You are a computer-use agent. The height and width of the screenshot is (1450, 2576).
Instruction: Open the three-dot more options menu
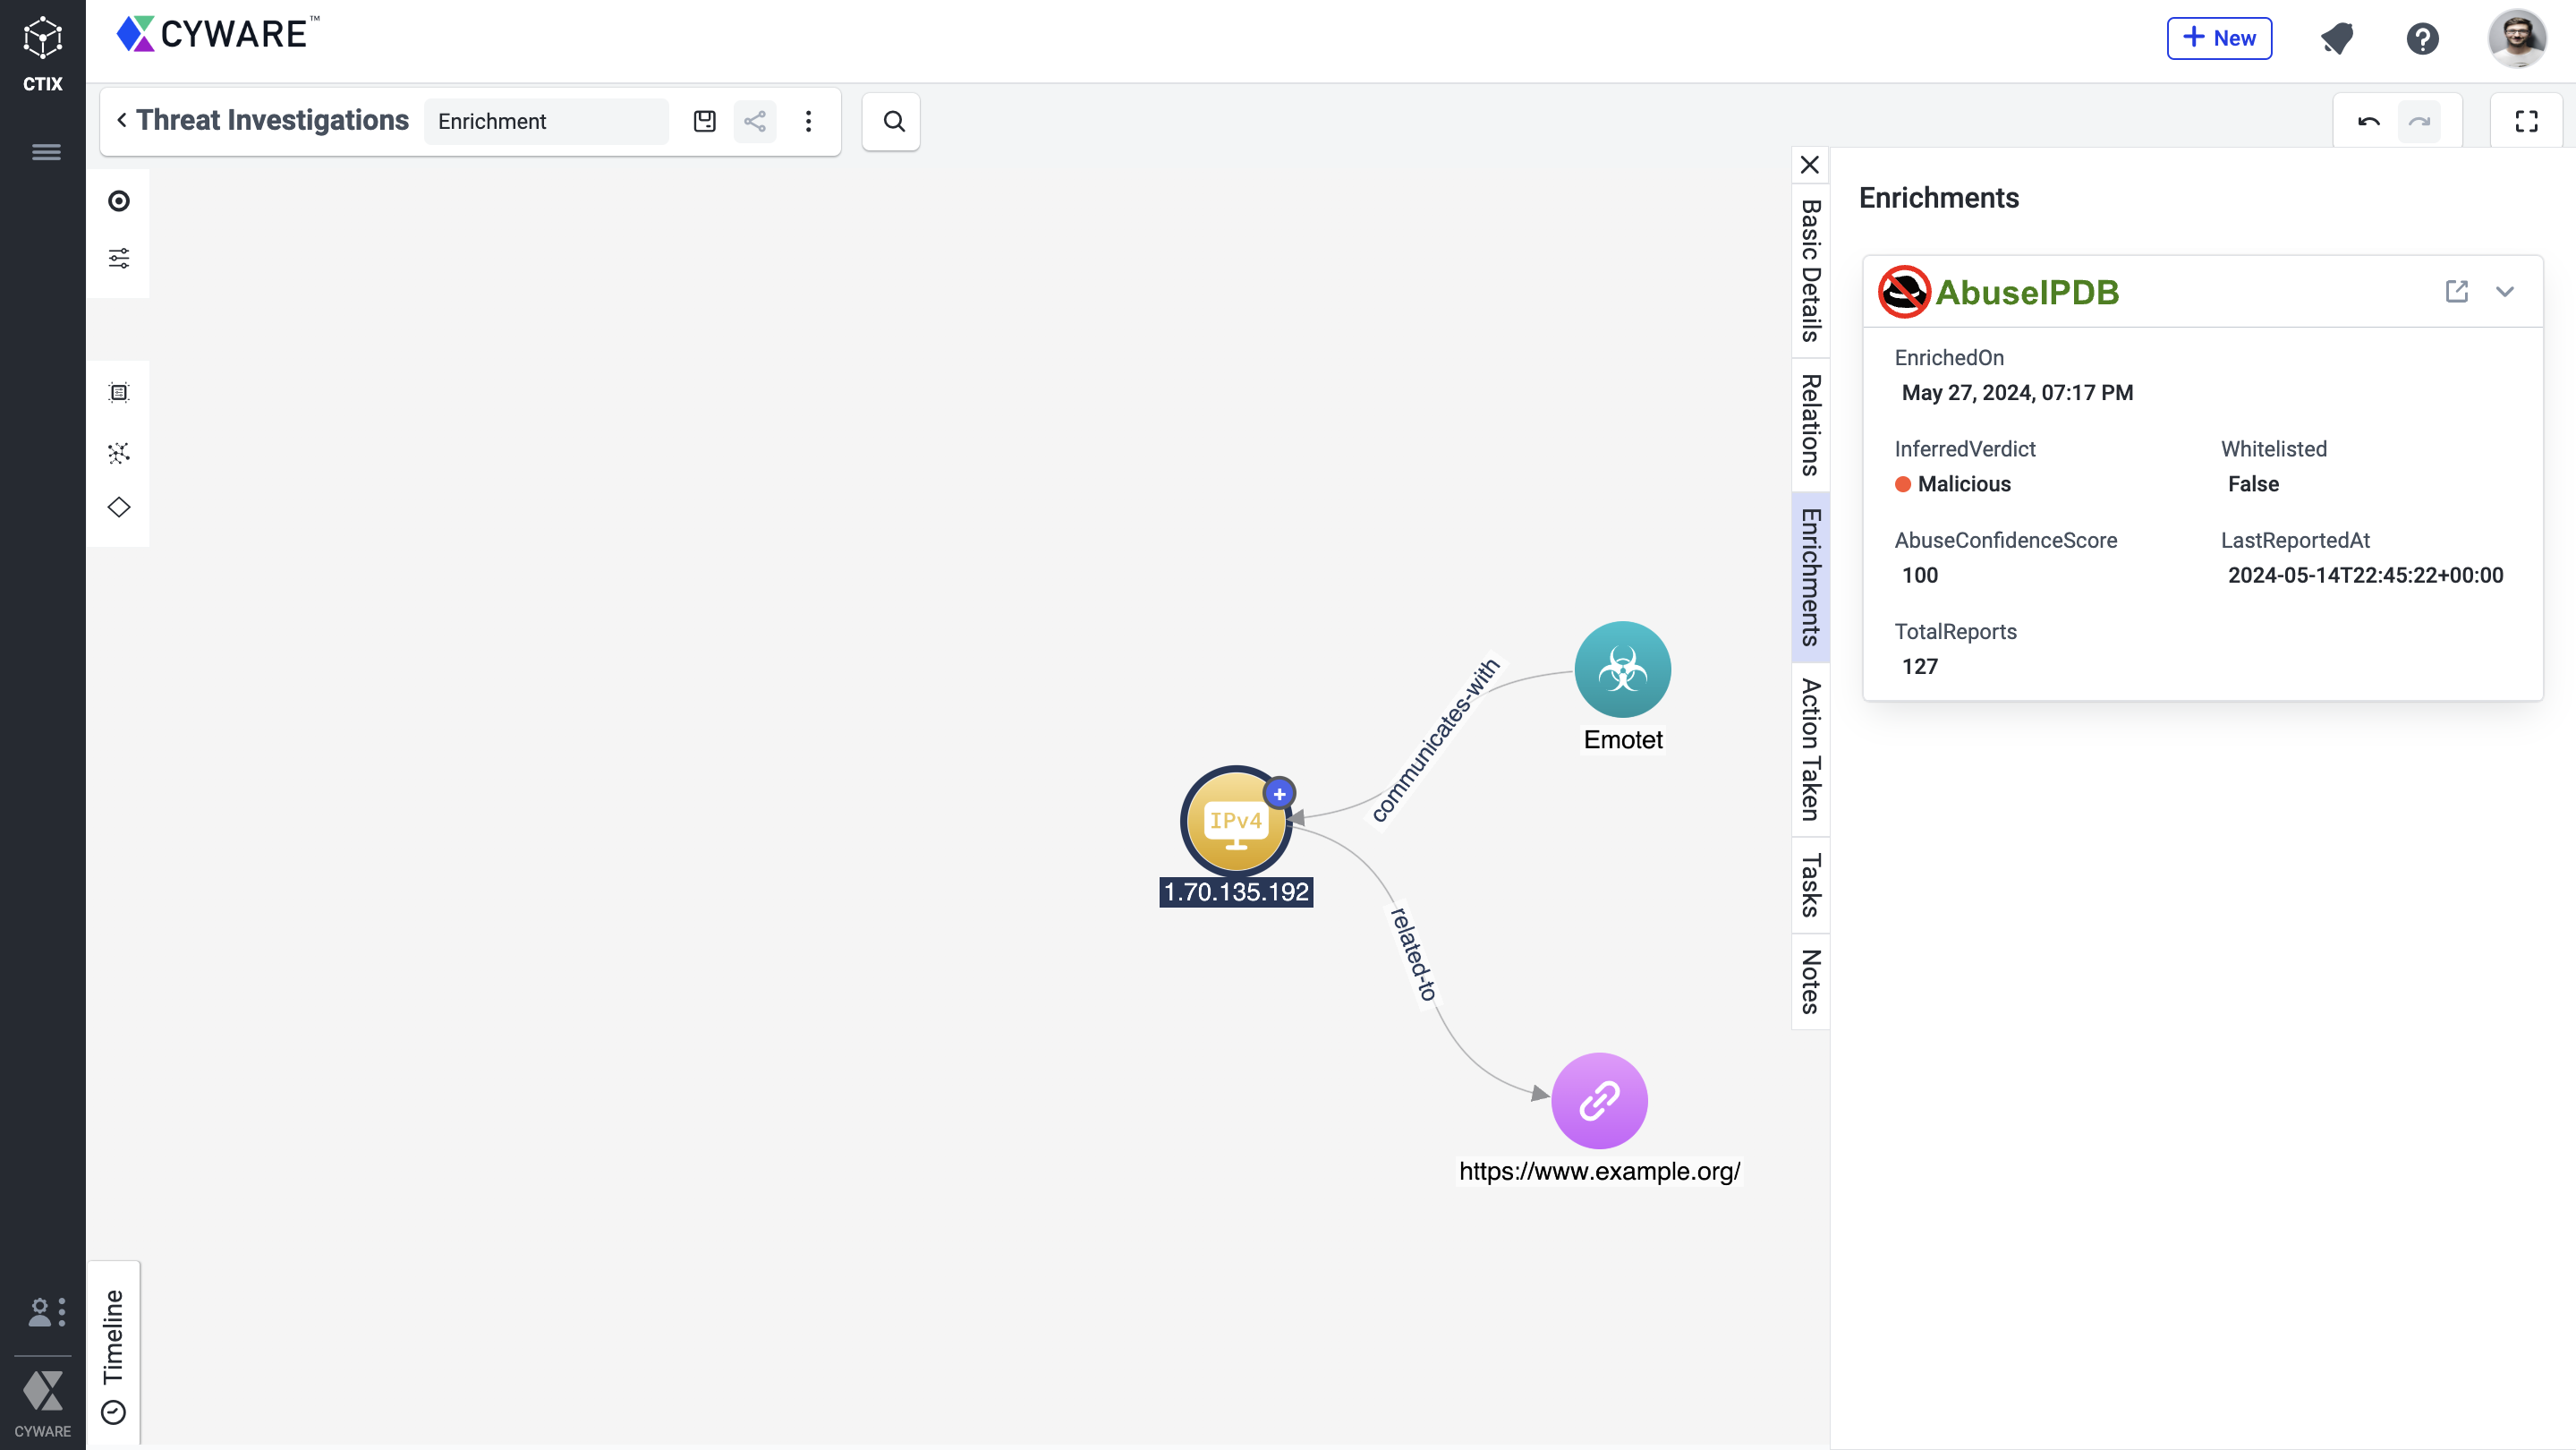coord(808,121)
